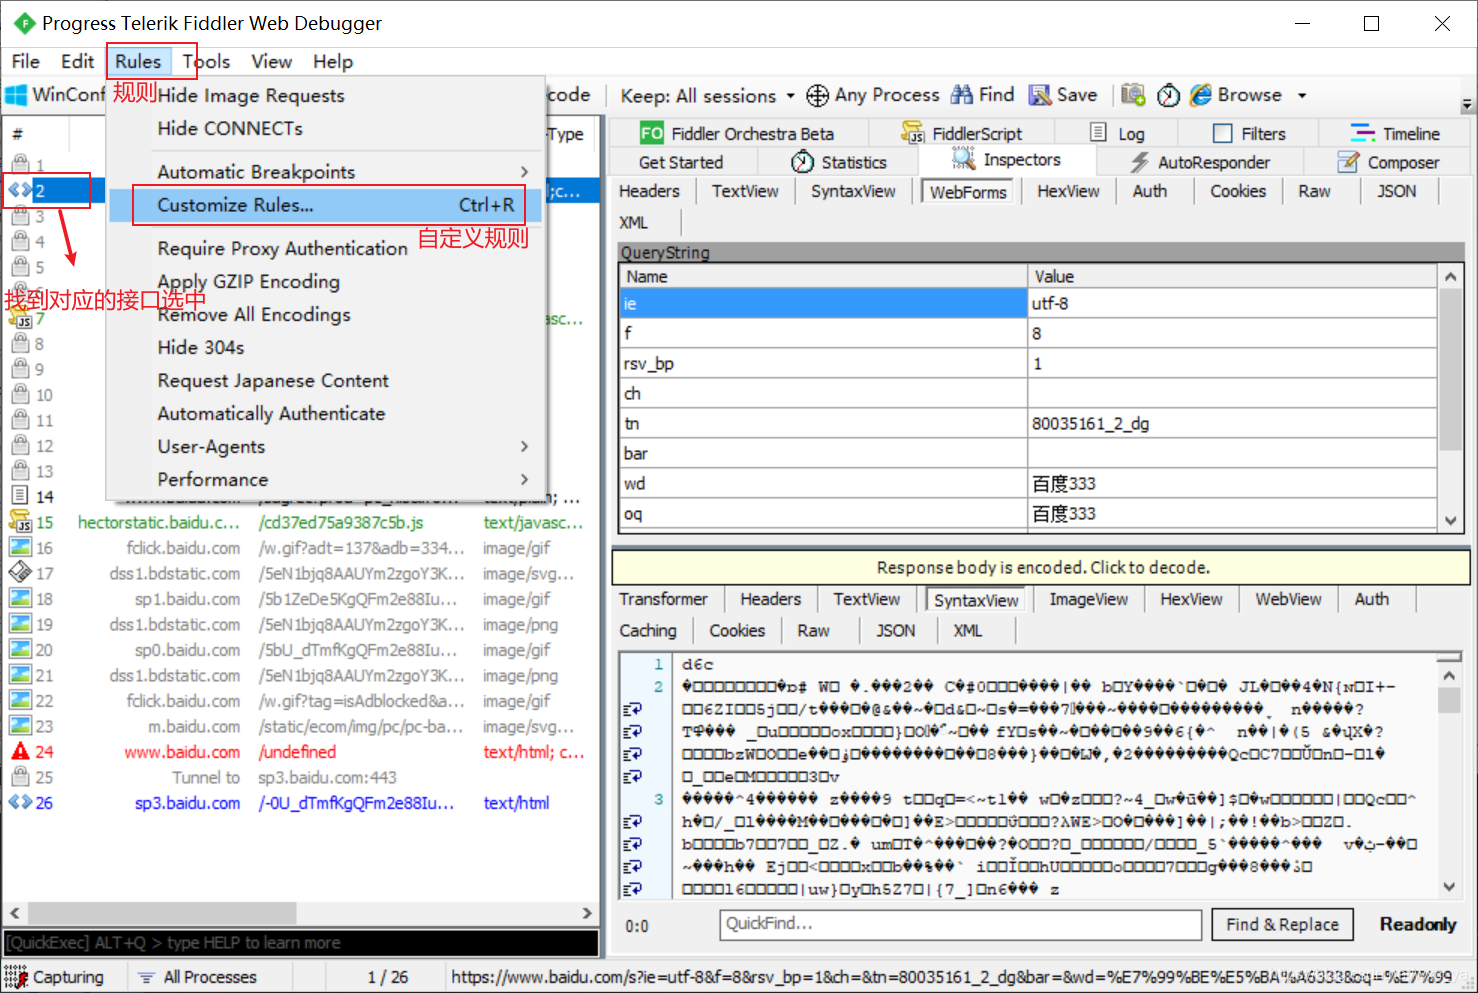Click the session list horizontal scrollbar thumb
Screen dimensions: 1478x993
(x=163, y=913)
